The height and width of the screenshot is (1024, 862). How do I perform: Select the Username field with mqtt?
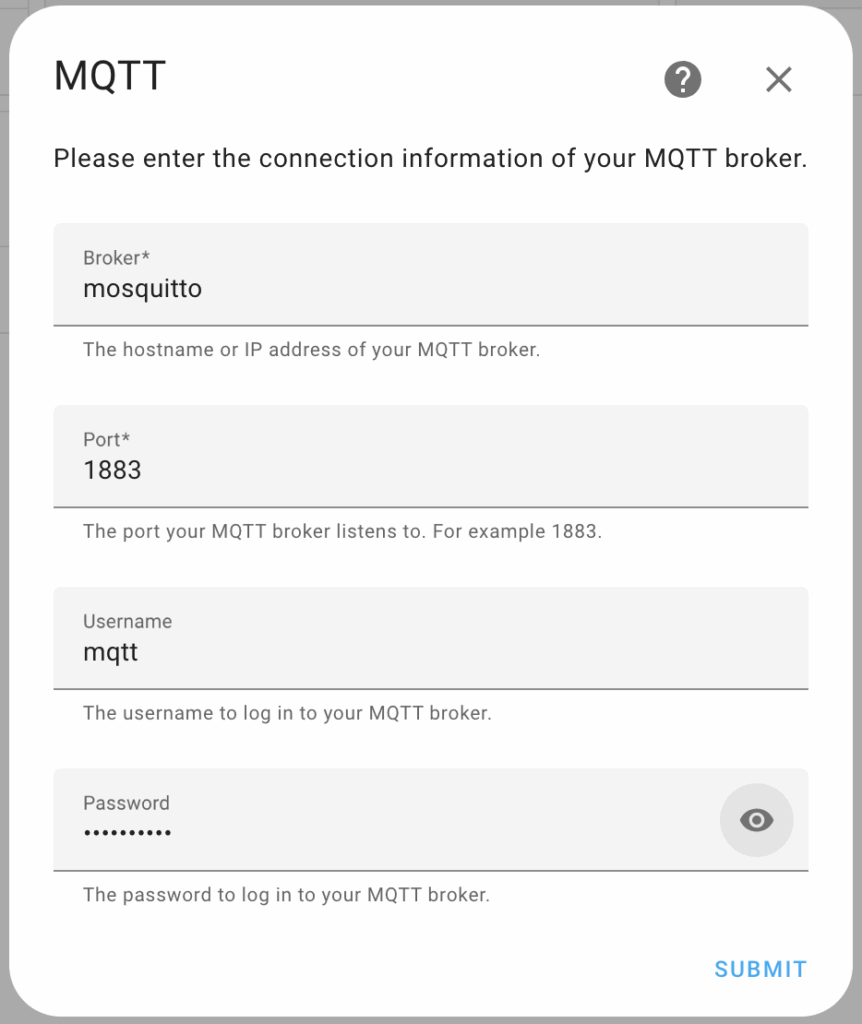[431, 637]
